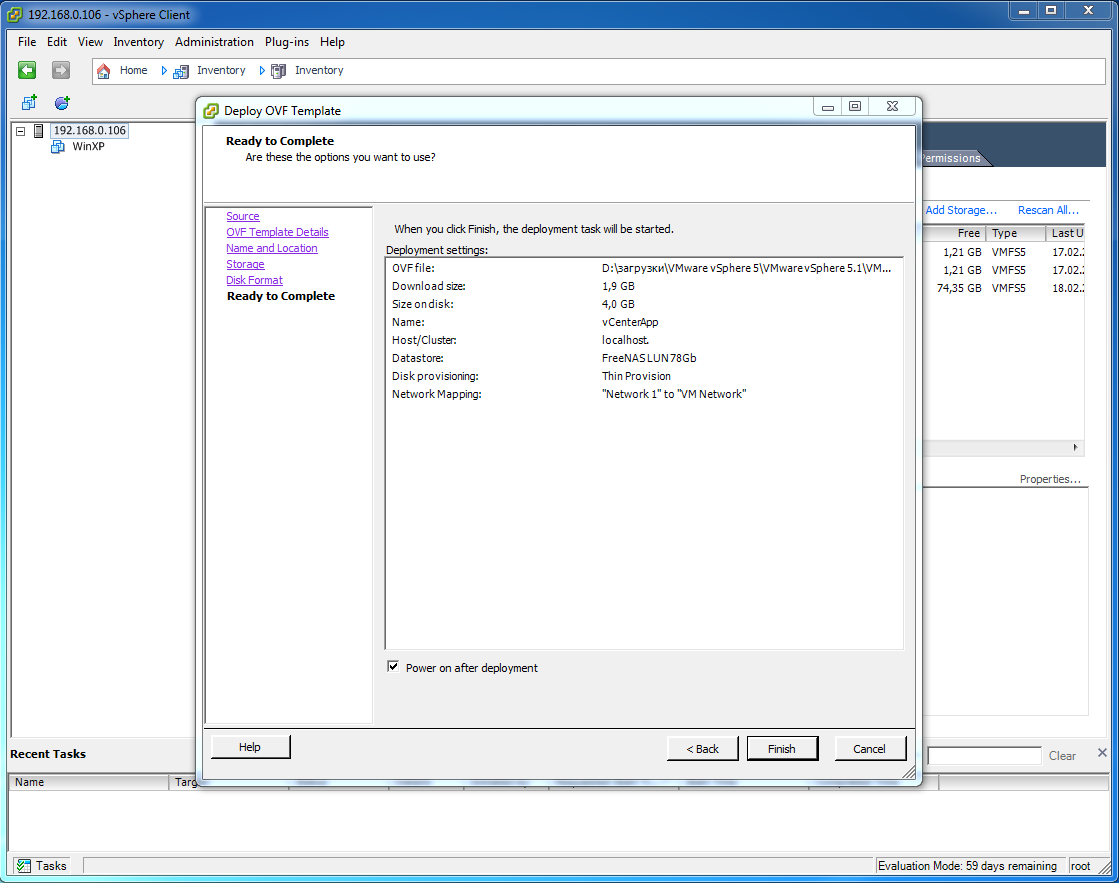This screenshot has height=883, width=1119.
Task: Click the Thin Provision value
Action: click(x=636, y=376)
